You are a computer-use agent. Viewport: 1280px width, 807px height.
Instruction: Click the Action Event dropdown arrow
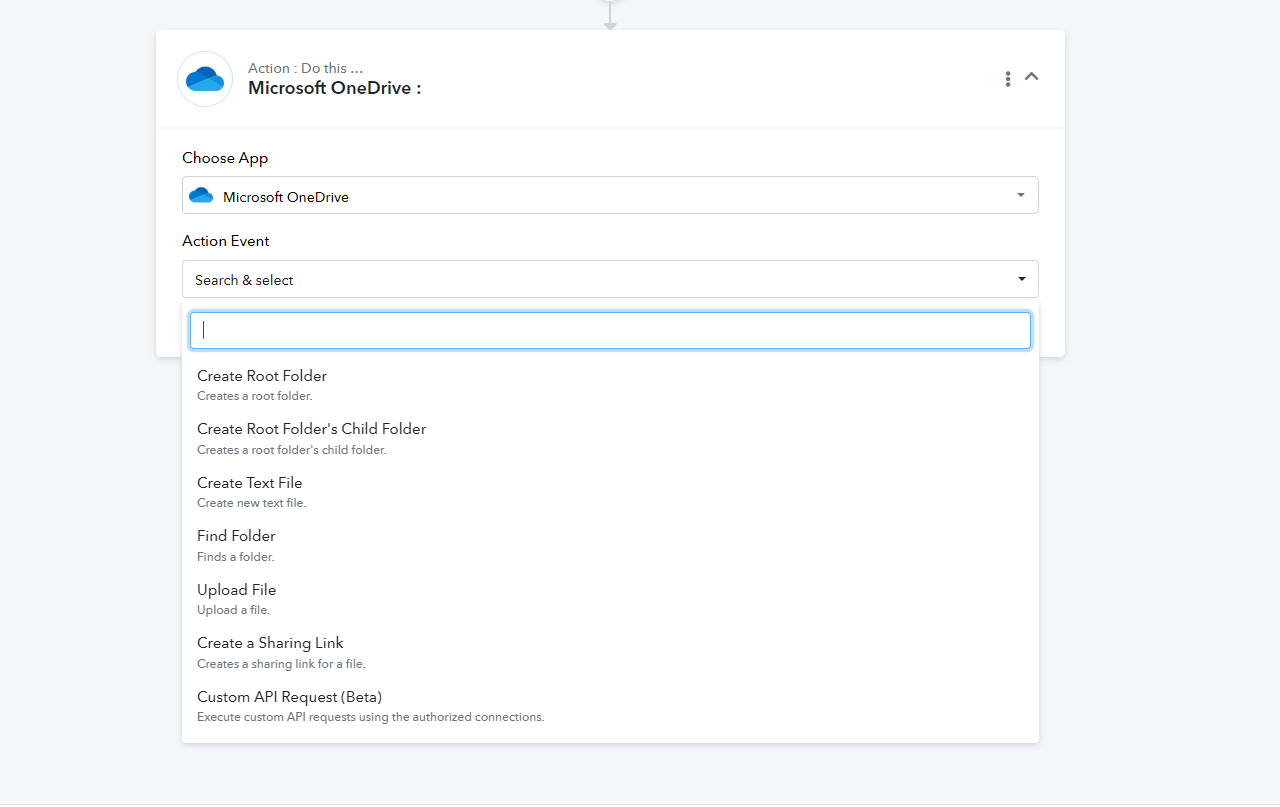tap(1022, 280)
